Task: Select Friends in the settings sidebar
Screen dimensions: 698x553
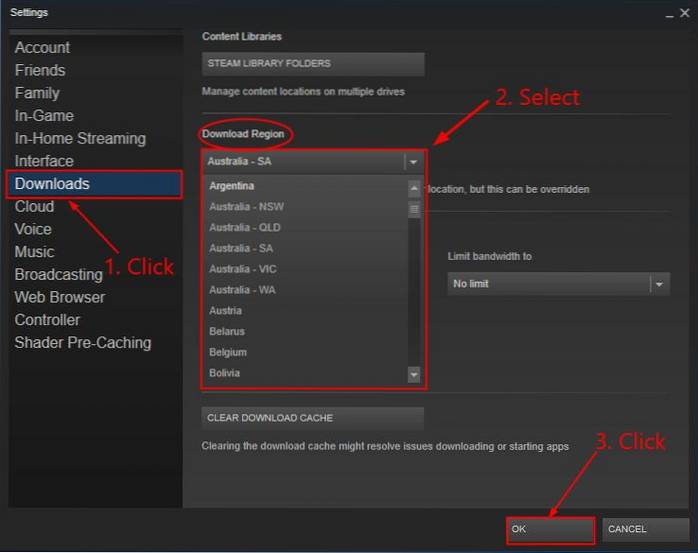Action: tap(40, 70)
